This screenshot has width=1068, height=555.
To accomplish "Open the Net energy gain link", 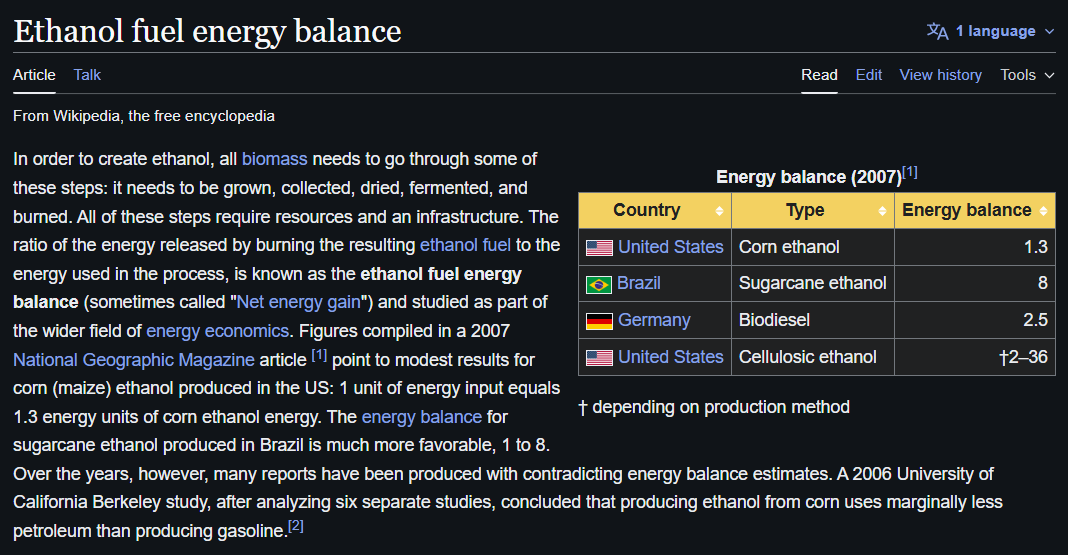I will [298, 302].
